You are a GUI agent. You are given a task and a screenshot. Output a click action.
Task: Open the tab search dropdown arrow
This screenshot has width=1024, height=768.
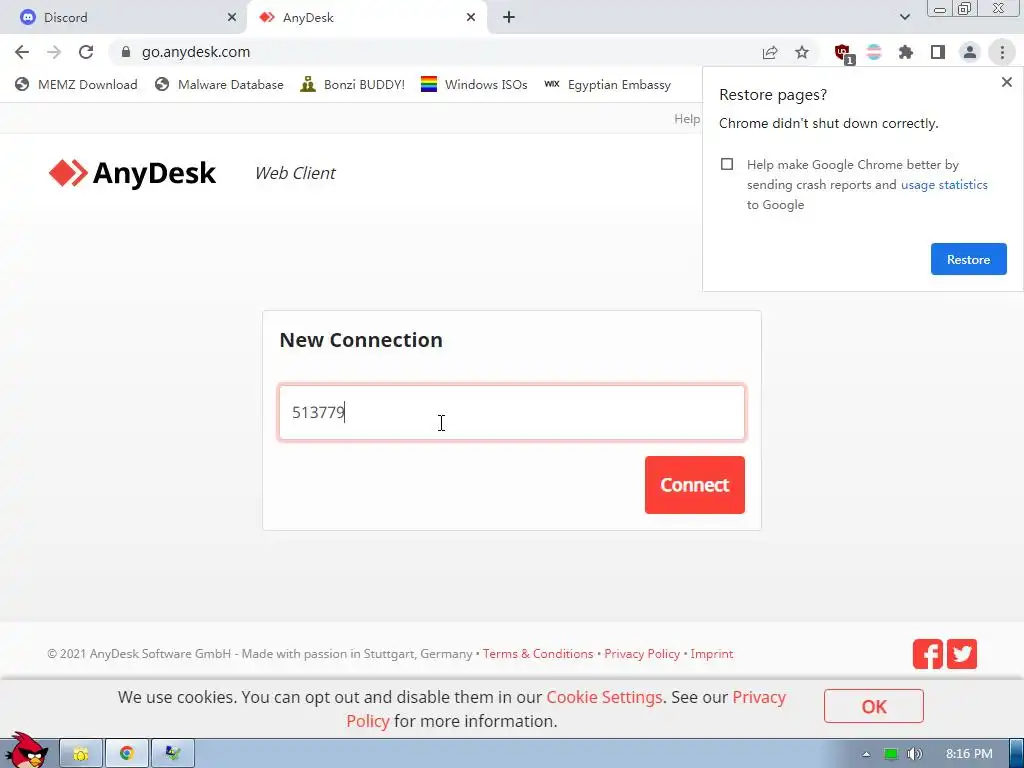[x=904, y=17]
